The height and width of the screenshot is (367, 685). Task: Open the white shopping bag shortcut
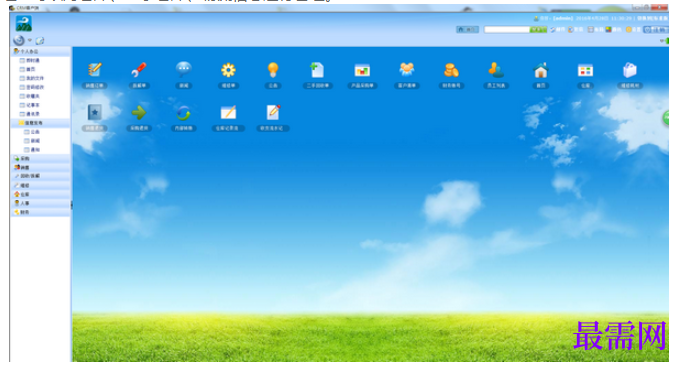click(x=630, y=70)
